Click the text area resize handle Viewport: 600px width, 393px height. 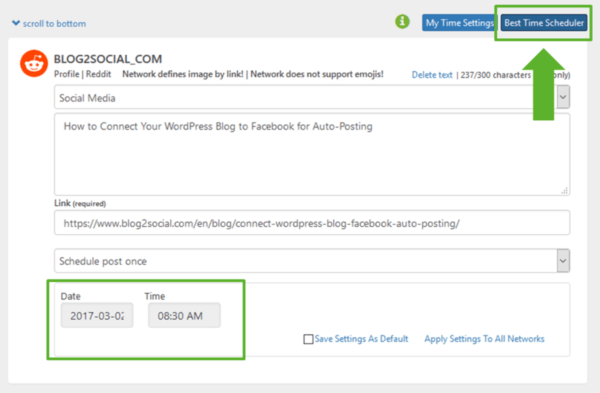coord(565,191)
